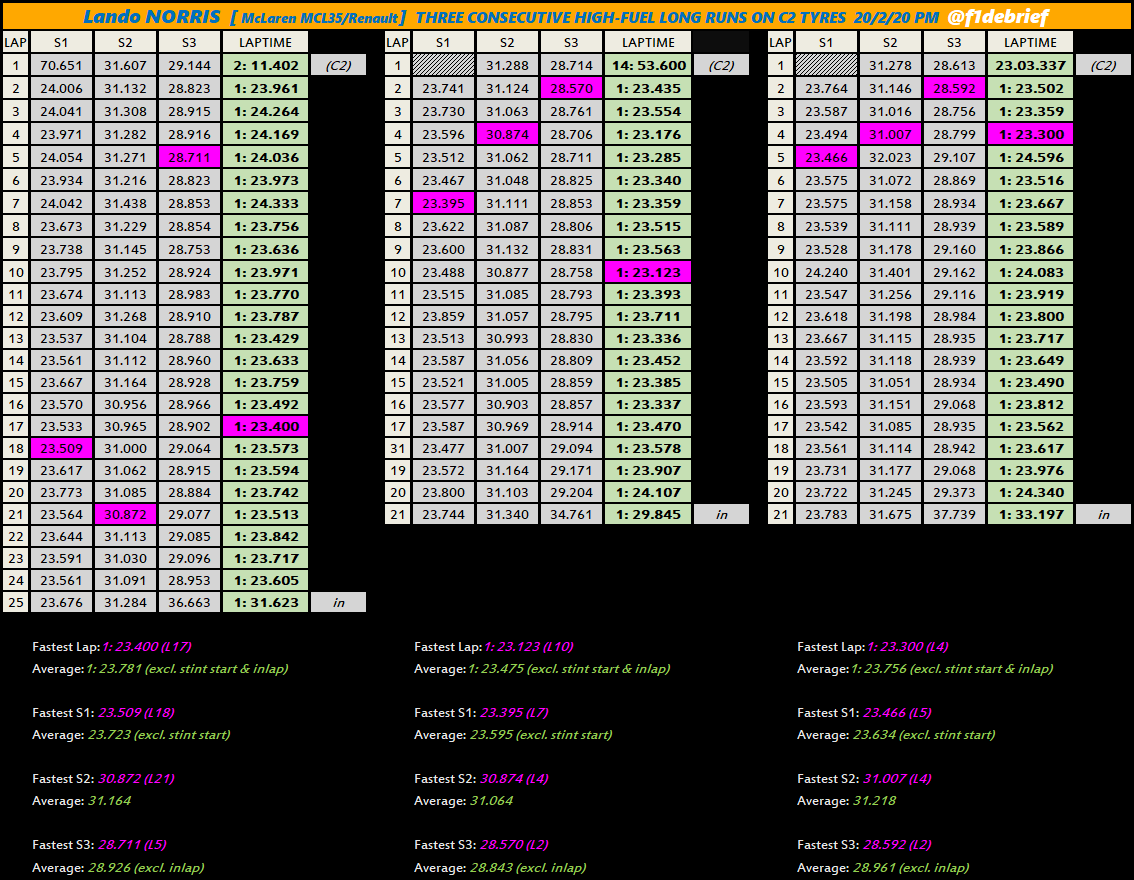Click the hatched S1 cell beside 31.288

tap(443, 65)
